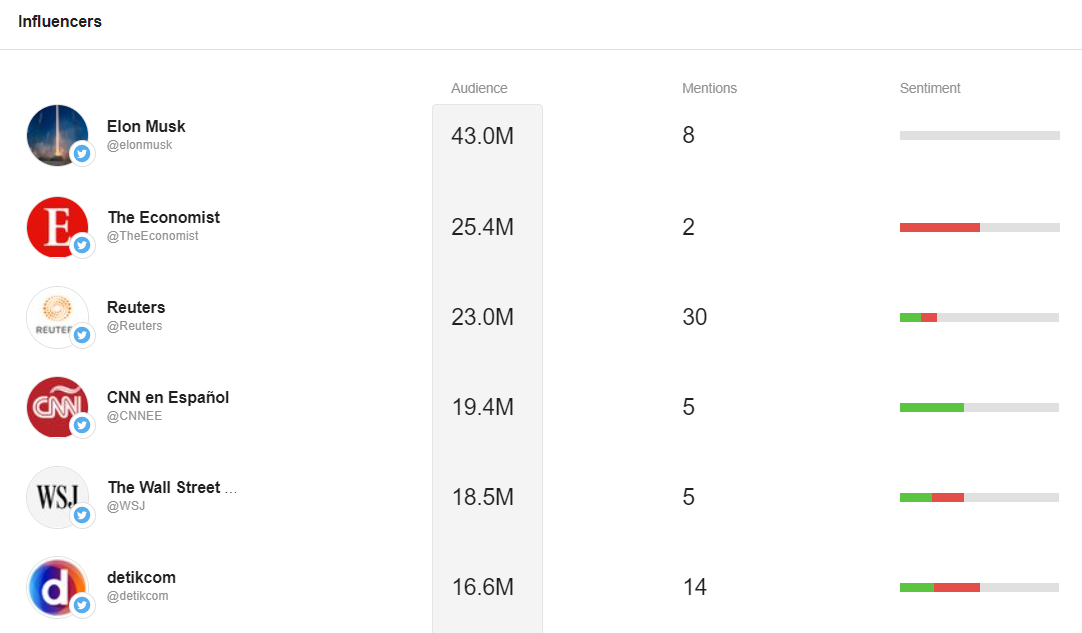Click the Twitter badge on WSJ avatar
1082x633 pixels.
[82, 515]
